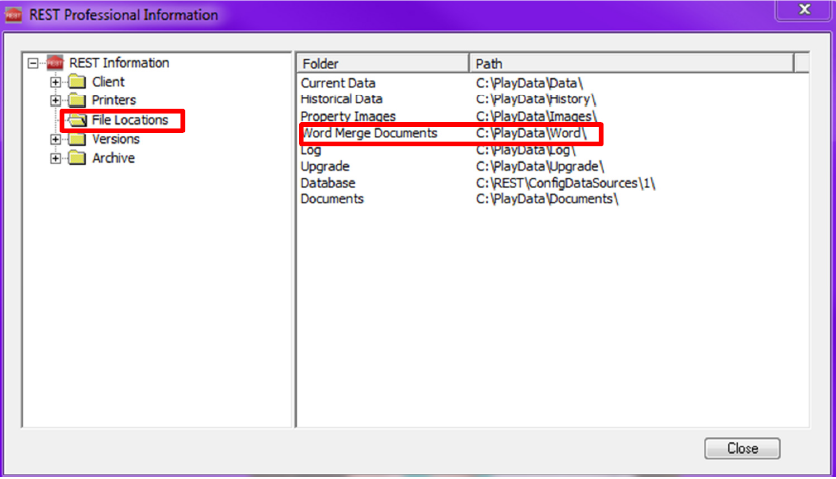Image resolution: width=836 pixels, height=479 pixels.
Task: Click the Printers folder icon
Action: tap(77, 100)
